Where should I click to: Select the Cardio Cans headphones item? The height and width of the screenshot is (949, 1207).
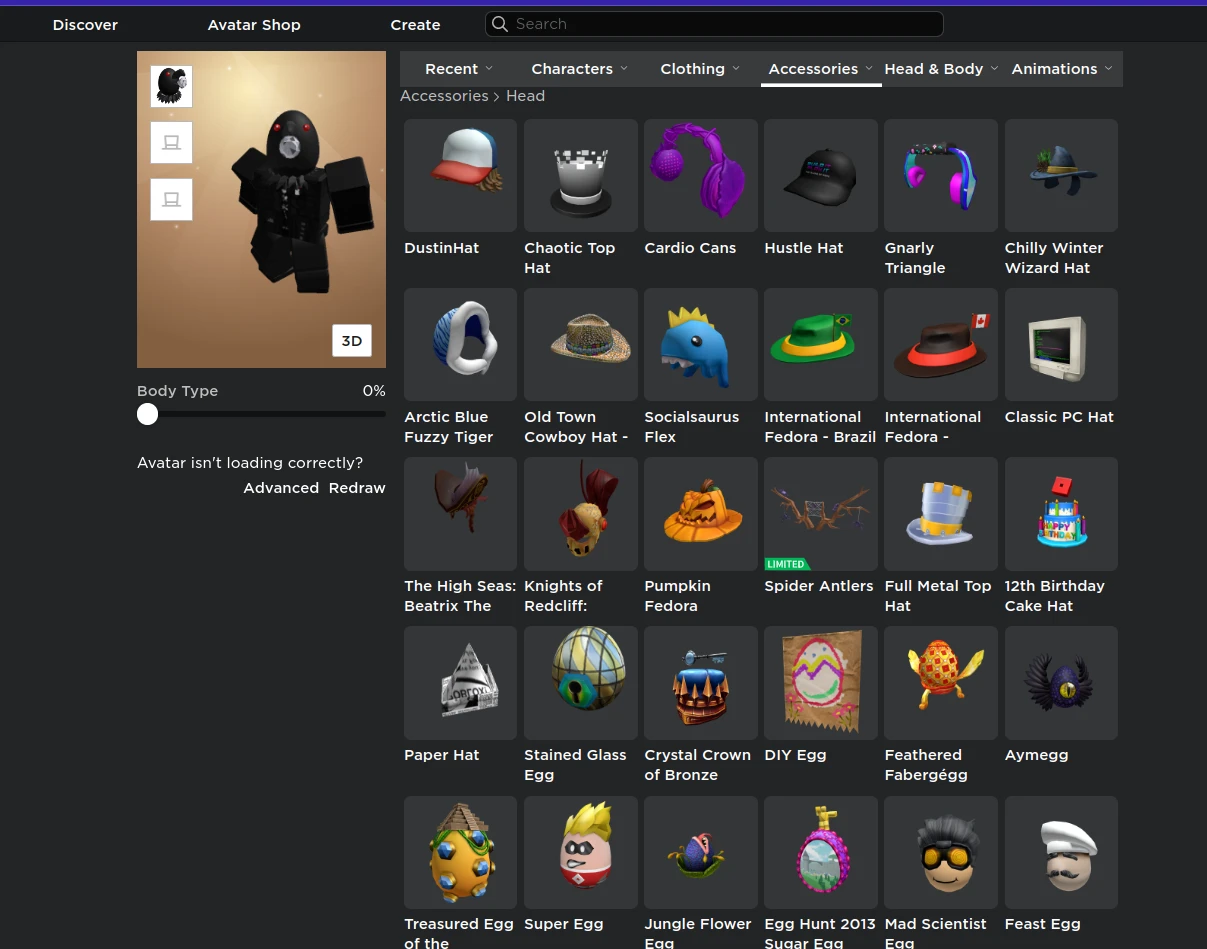(x=700, y=175)
